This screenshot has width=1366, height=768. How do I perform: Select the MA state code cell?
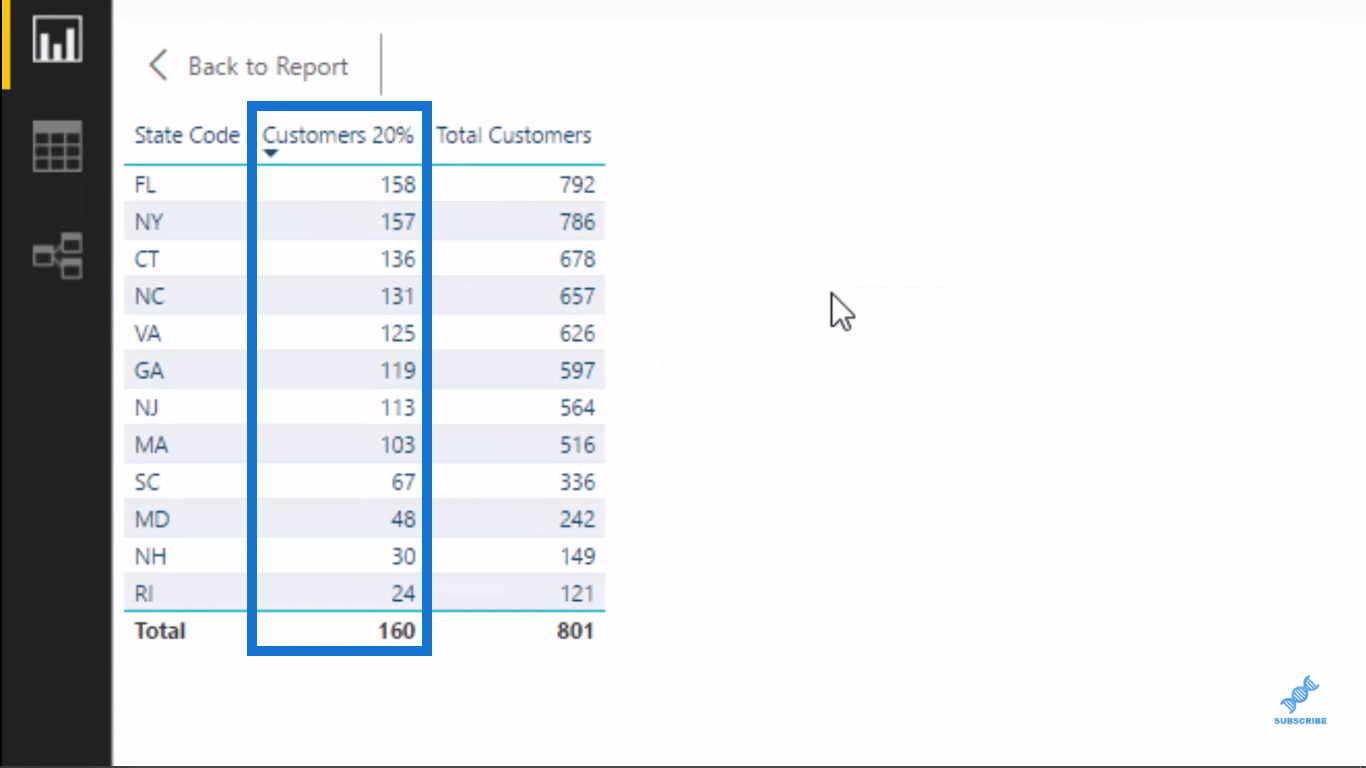[150, 445]
